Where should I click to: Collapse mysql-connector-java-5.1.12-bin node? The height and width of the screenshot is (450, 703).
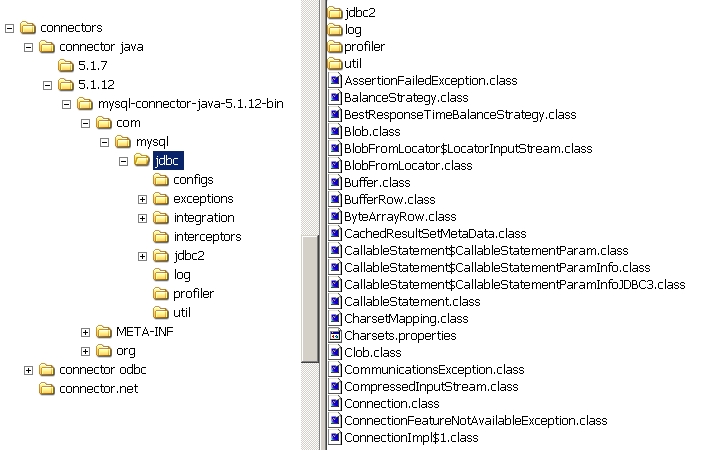(x=66, y=104)
